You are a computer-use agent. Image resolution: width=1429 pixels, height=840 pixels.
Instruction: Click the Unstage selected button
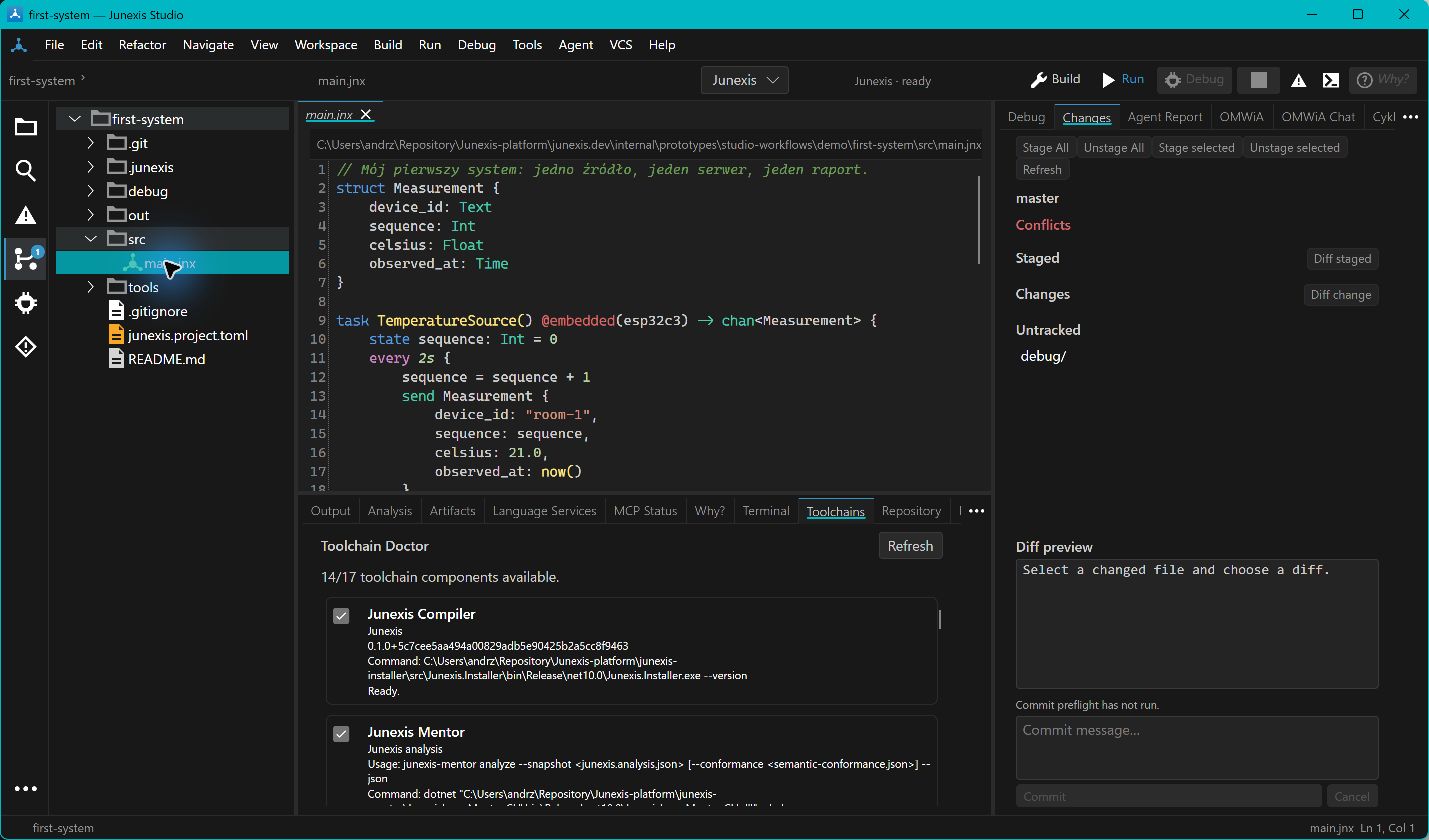[x=1294, y=148]
